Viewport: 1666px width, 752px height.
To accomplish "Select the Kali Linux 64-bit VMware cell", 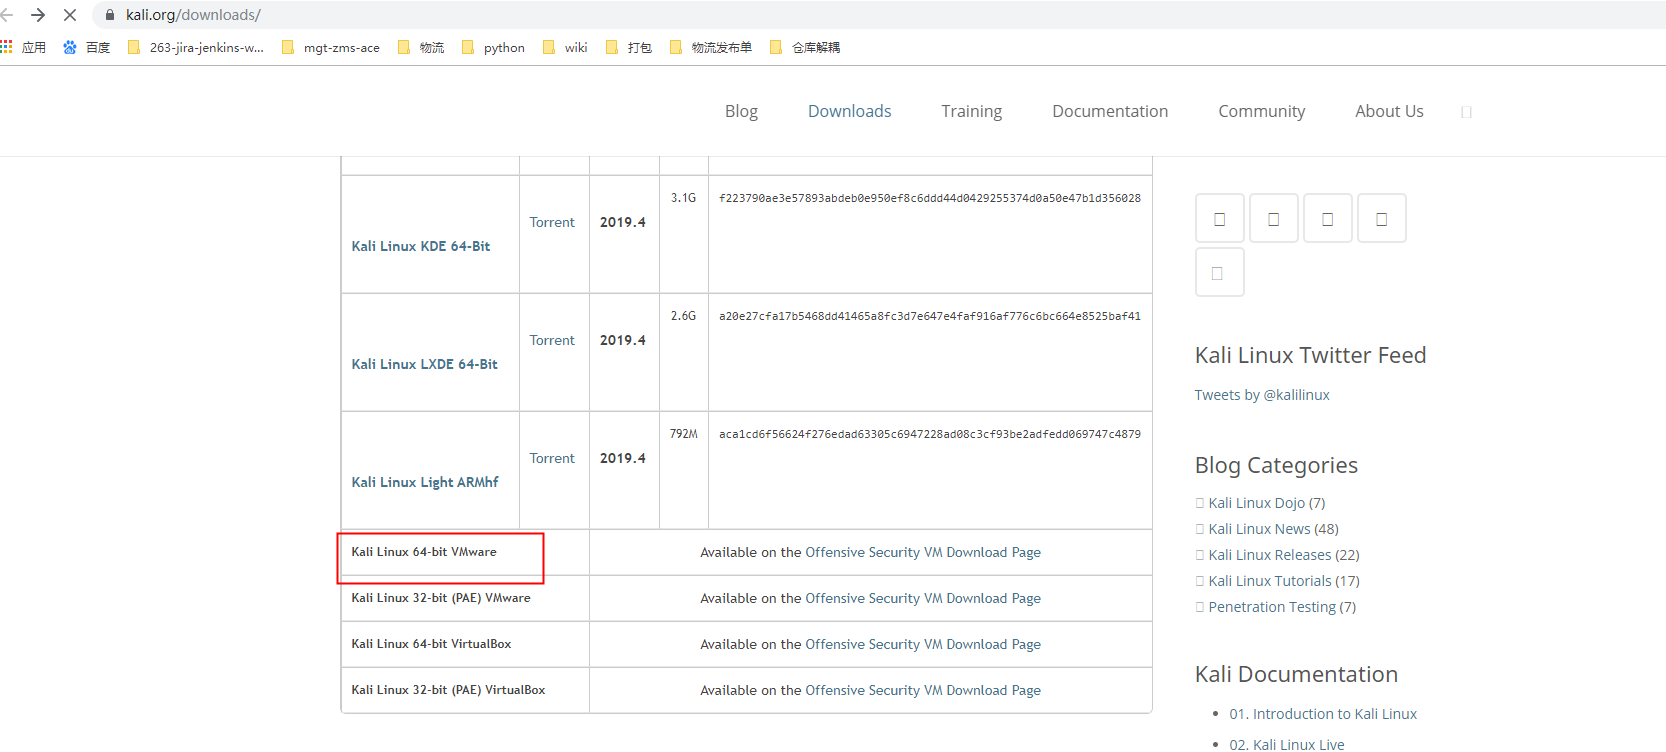I will [465, 552].
